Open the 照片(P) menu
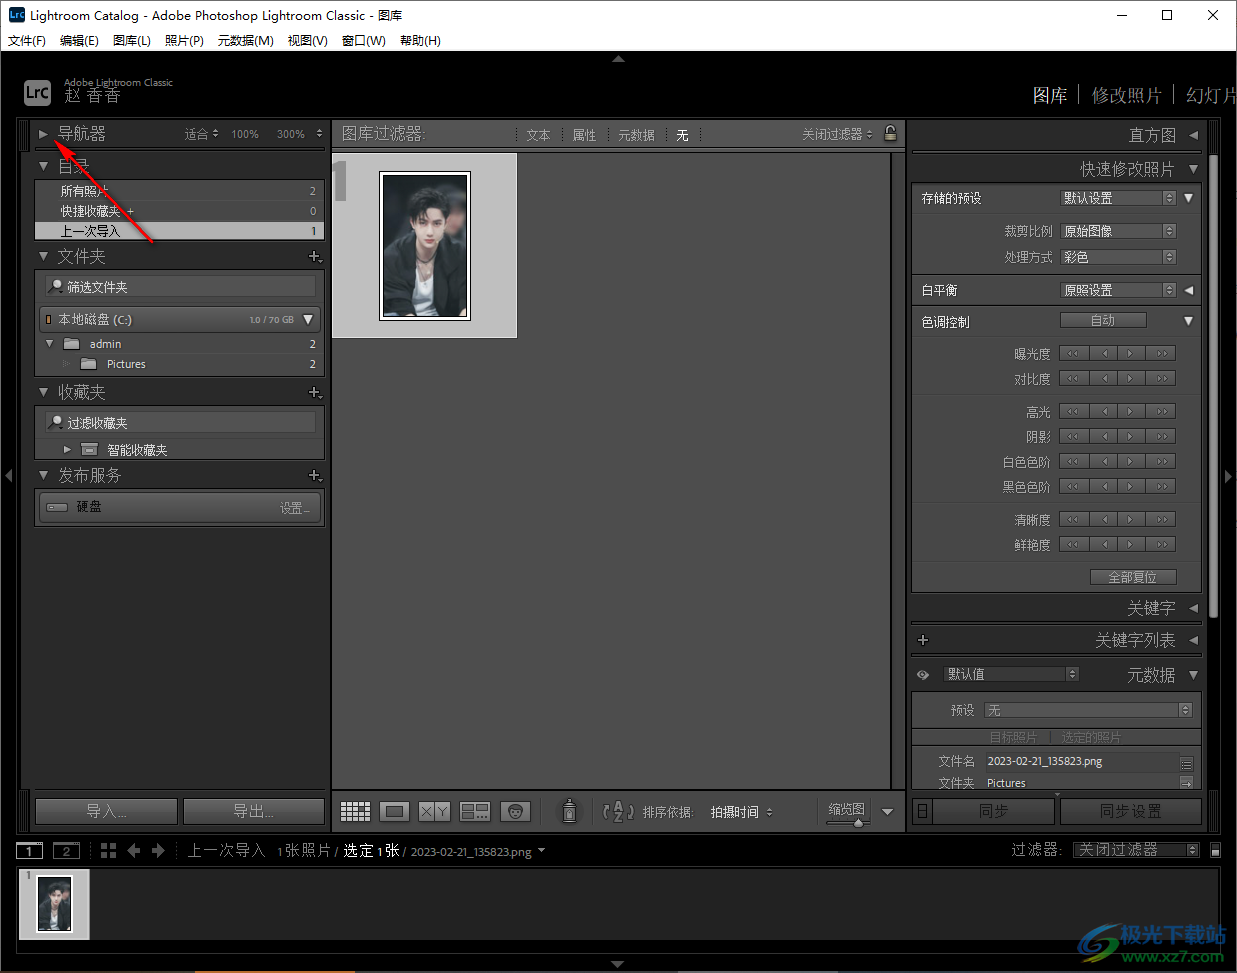Image resolution: width=1237 pixels, height=973 pixels. coord(184,41)
